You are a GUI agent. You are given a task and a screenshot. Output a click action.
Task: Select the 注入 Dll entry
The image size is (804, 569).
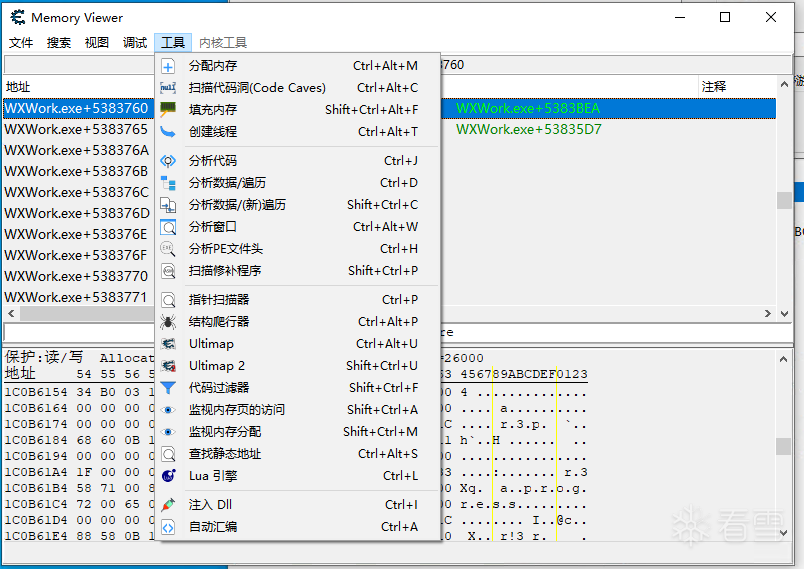point(297,505)
